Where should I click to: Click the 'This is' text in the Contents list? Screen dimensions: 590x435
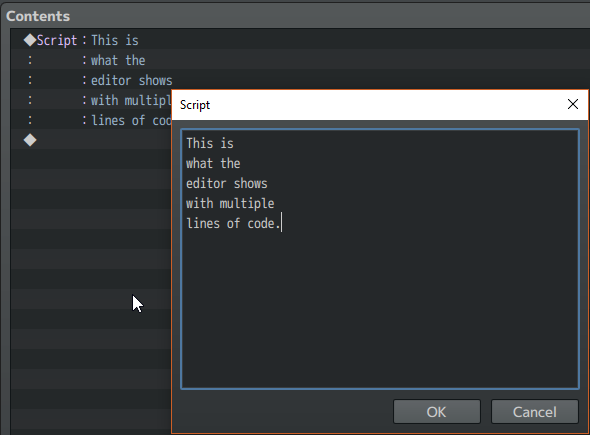pos(115,40)
